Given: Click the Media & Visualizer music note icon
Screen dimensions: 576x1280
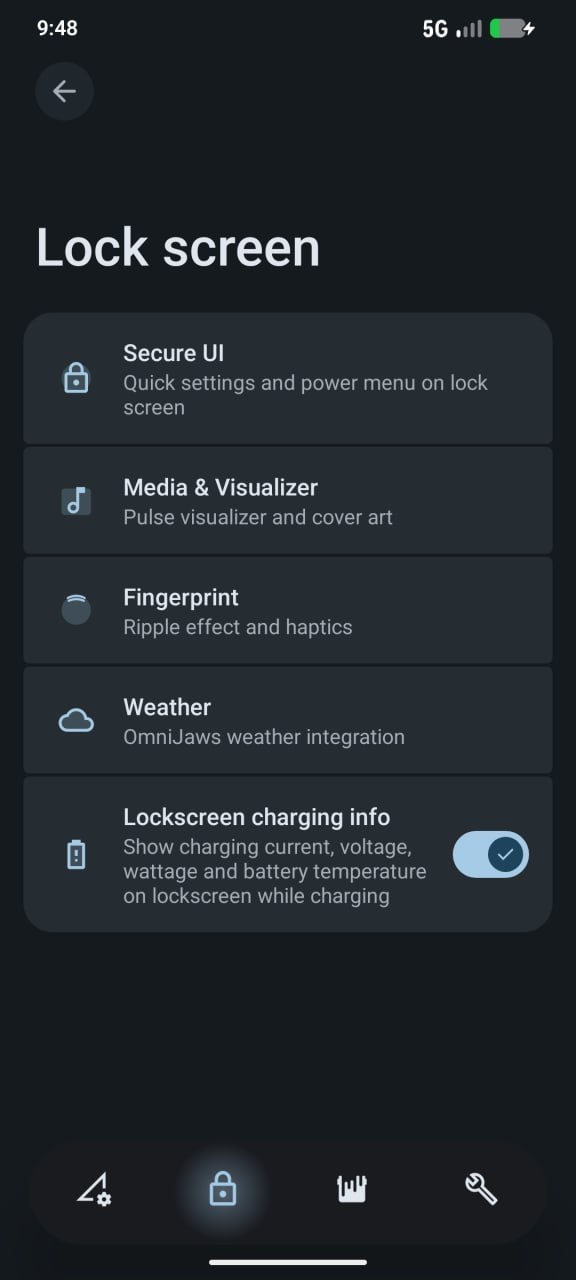Looking at the screenshot, I should [x=76, y=500].
